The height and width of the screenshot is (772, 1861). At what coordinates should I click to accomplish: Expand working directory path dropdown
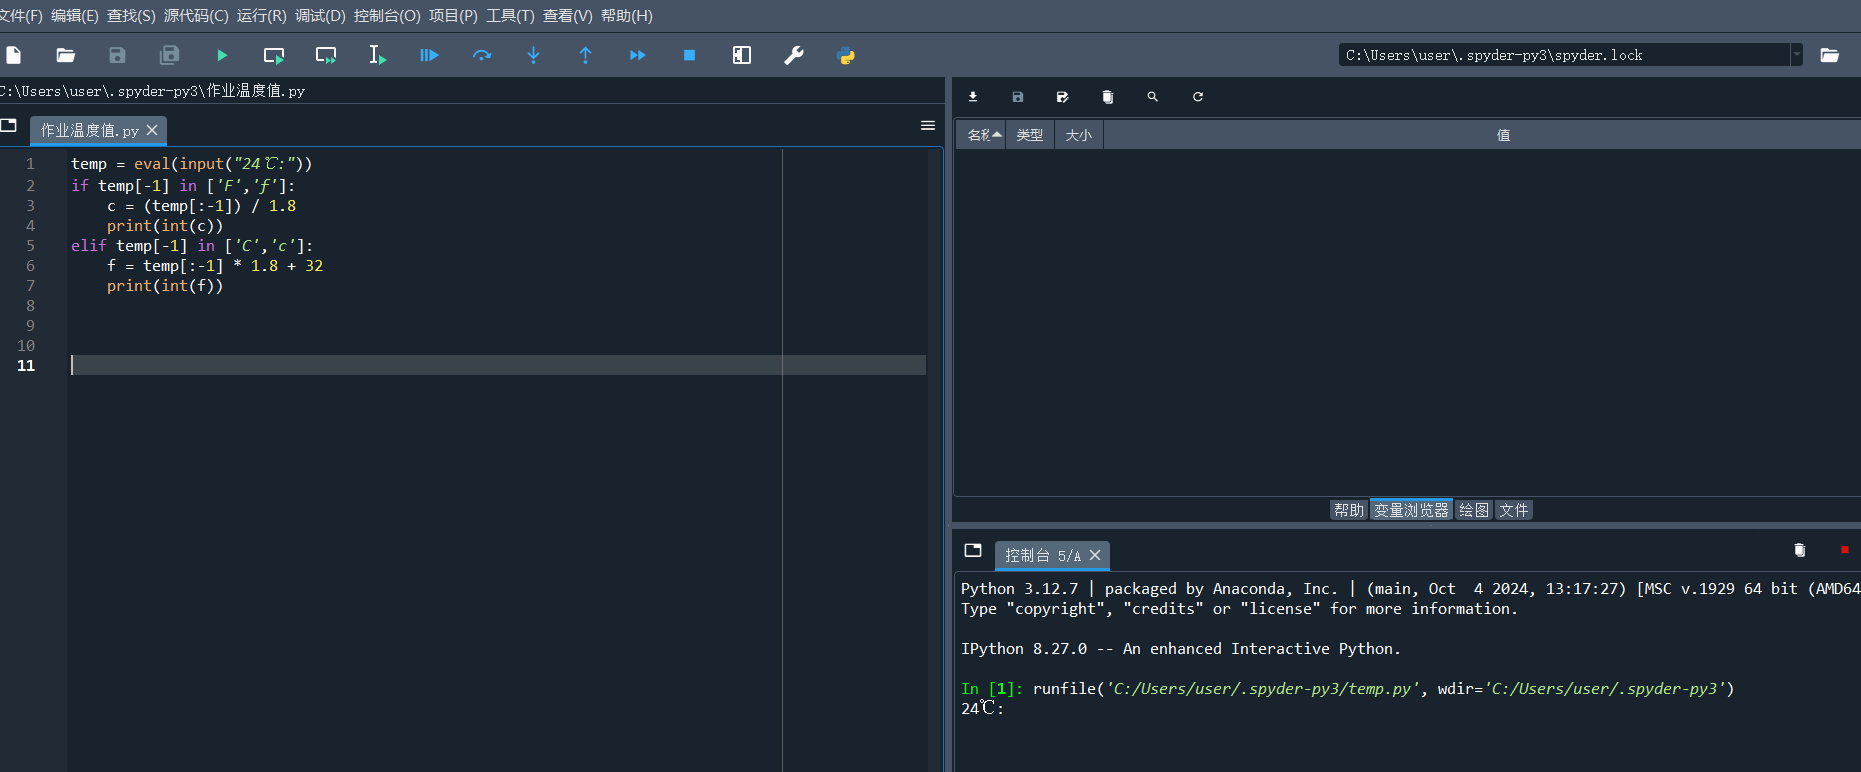[1796, 55]
